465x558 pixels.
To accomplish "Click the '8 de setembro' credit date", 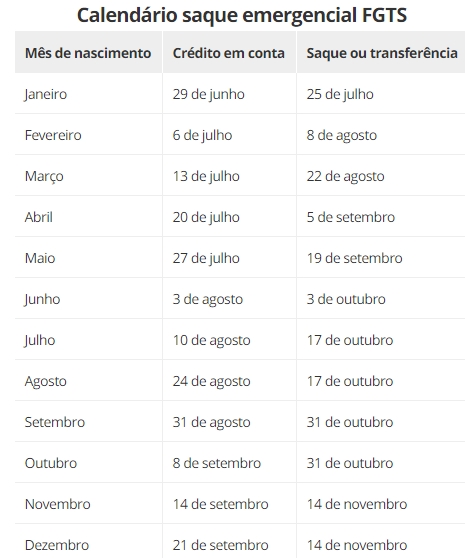I will coord(217,463).
